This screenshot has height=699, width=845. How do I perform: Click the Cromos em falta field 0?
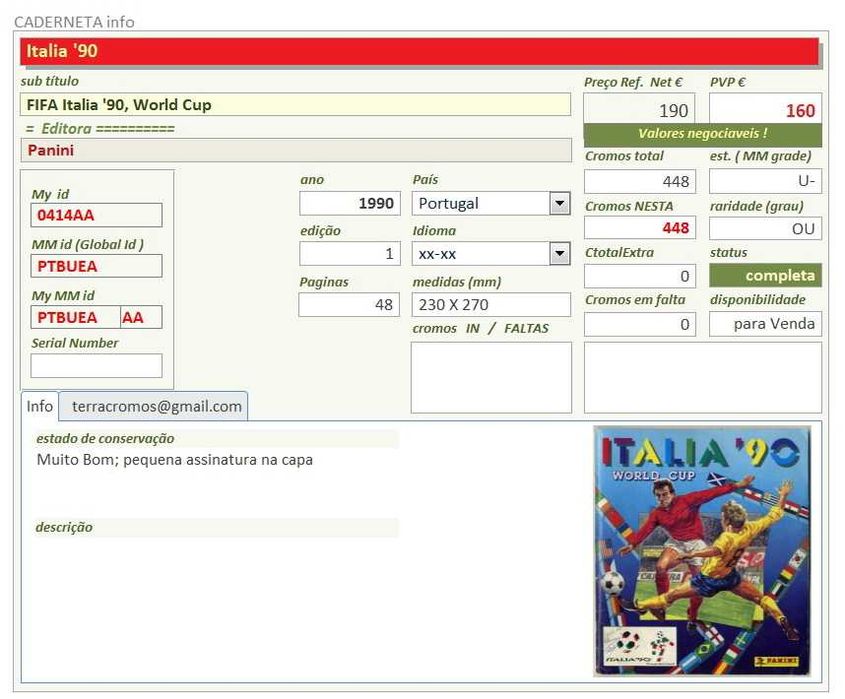(x=640, y=324)
